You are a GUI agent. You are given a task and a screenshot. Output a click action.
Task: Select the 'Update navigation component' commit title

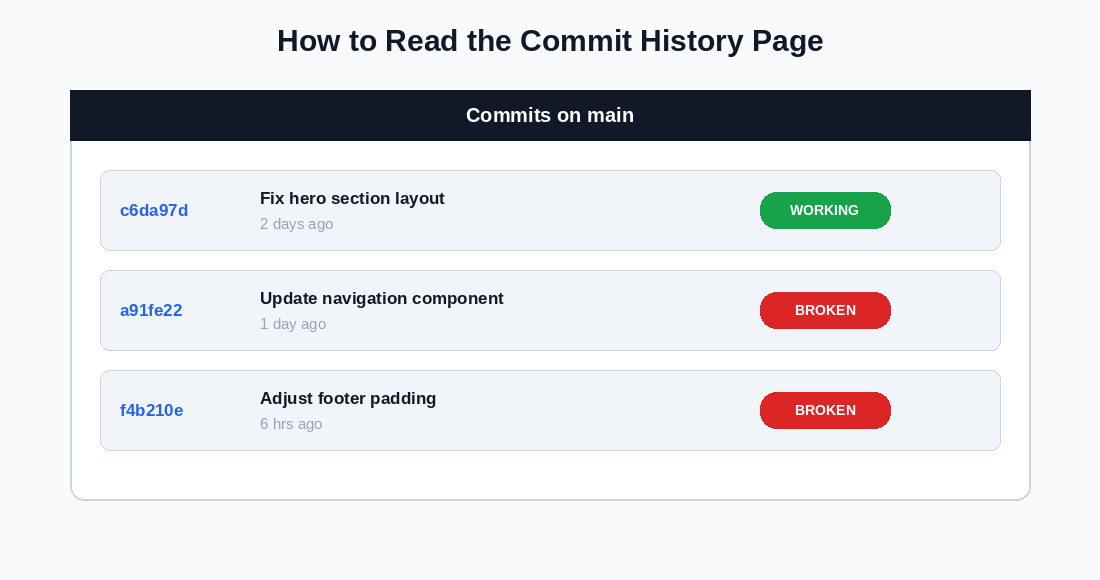pos(382,298)
